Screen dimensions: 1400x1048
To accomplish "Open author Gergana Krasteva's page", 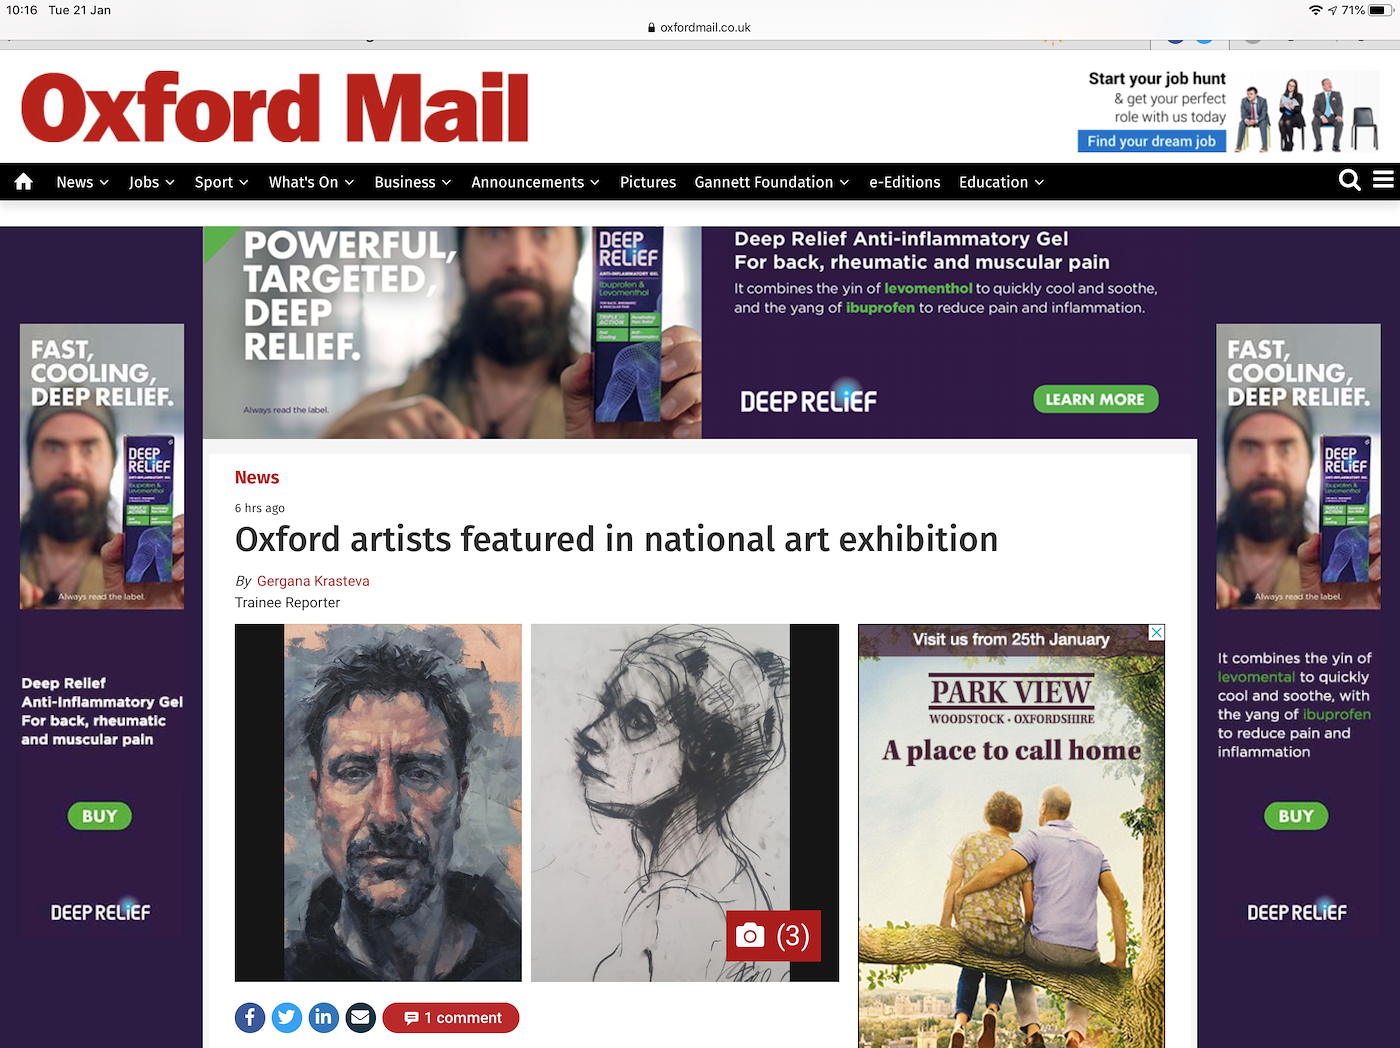I will [313, 581].
